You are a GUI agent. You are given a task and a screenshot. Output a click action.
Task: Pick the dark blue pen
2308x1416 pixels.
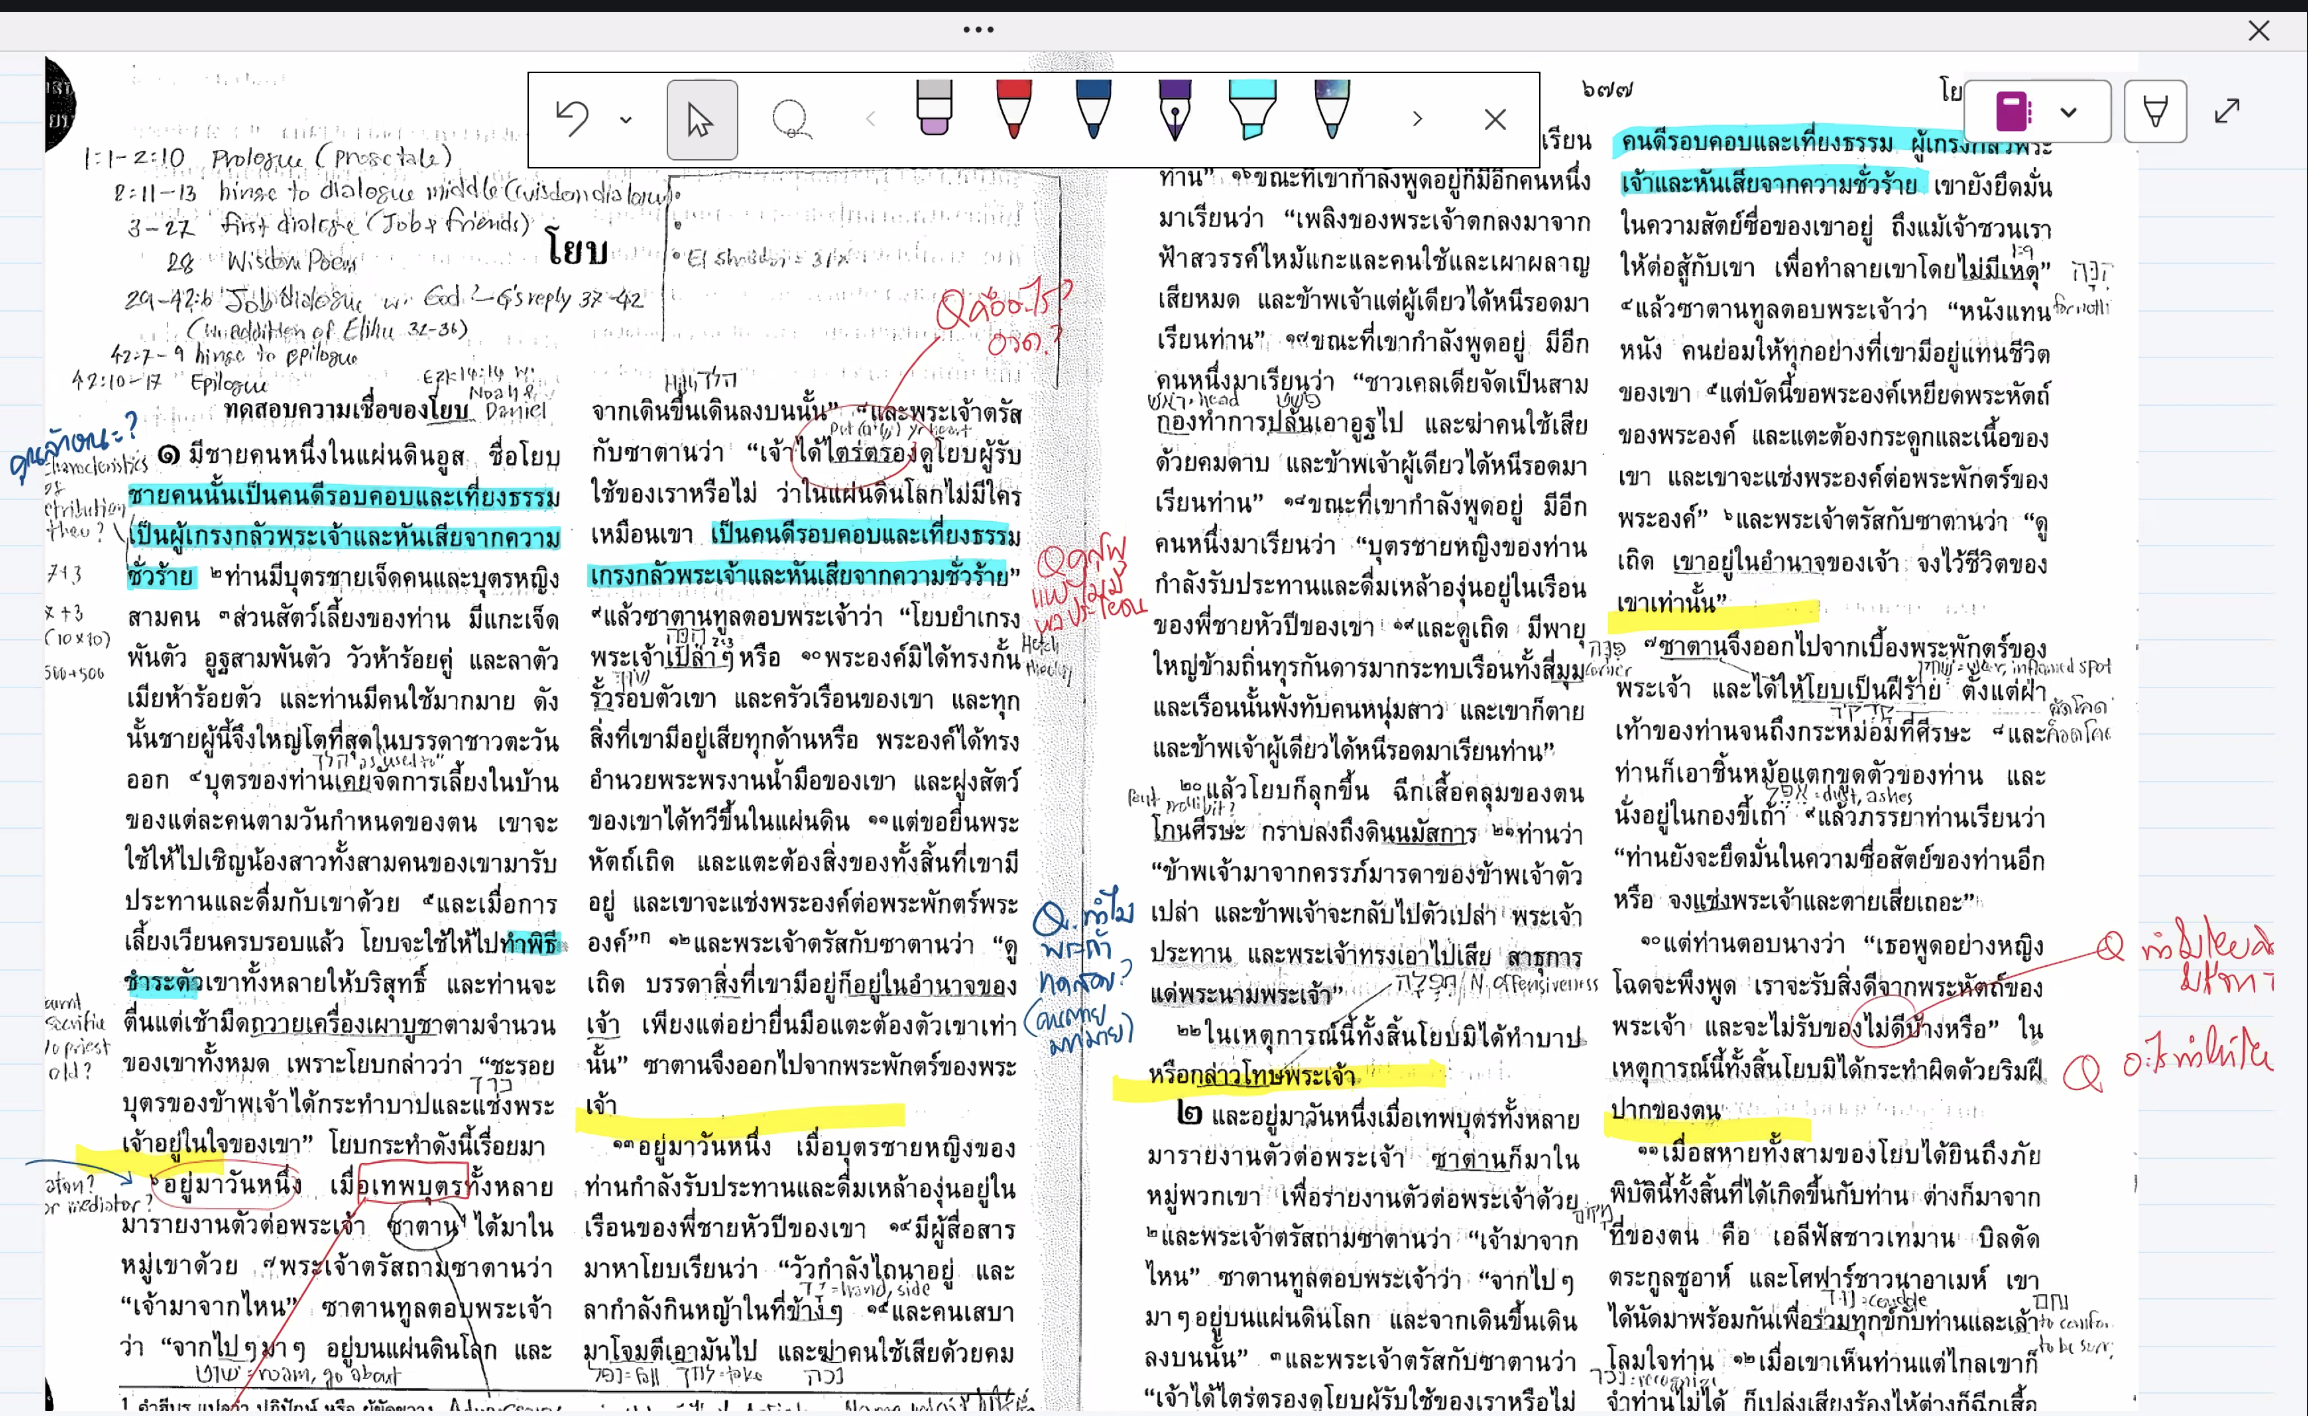(x=1093, y=108)
